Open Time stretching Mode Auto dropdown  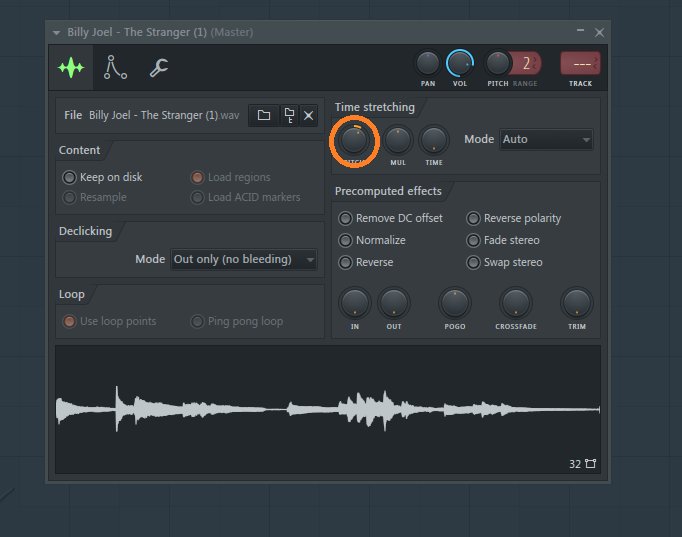click(x=546, y=140)
